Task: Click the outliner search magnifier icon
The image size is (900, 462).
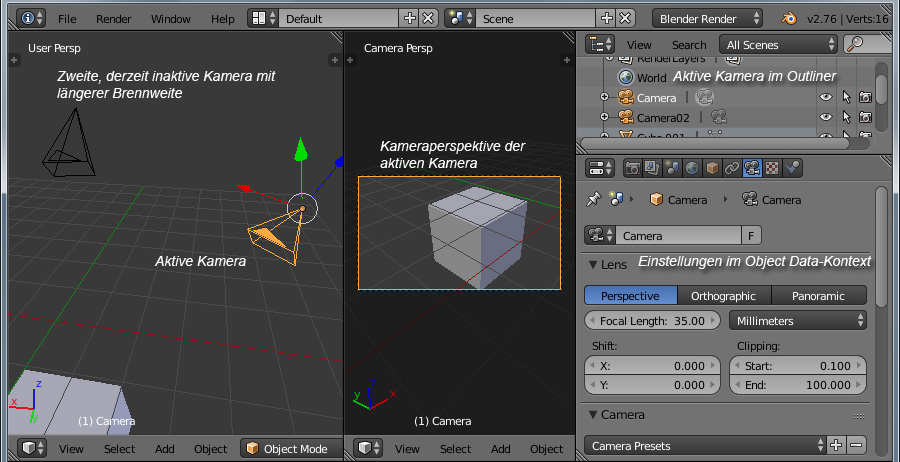Action: [x=855, y=44]
